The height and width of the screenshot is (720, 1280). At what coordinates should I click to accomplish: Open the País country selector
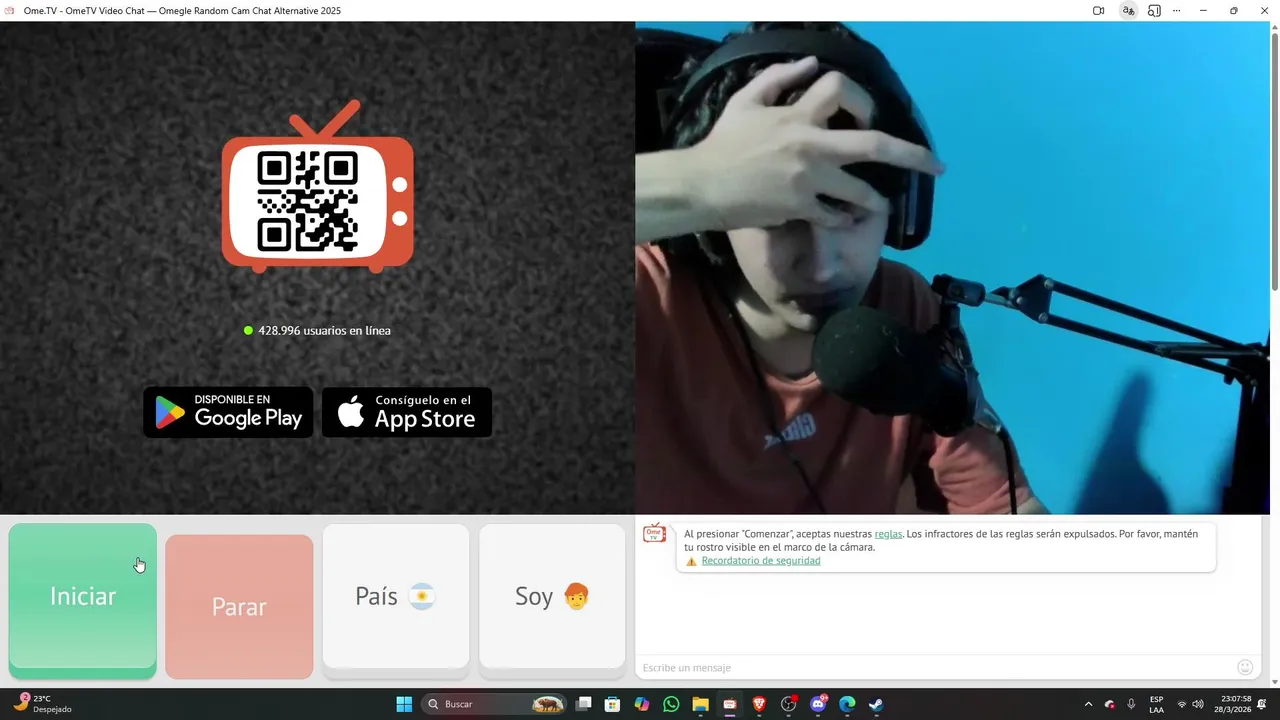point(396,596)
